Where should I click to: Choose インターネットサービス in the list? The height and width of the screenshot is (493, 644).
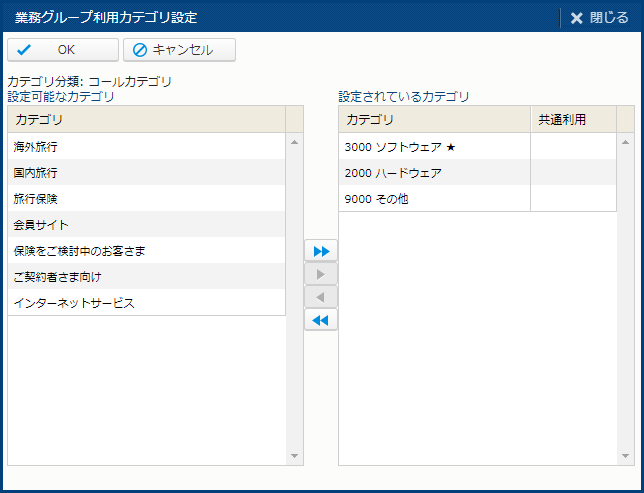146,302
